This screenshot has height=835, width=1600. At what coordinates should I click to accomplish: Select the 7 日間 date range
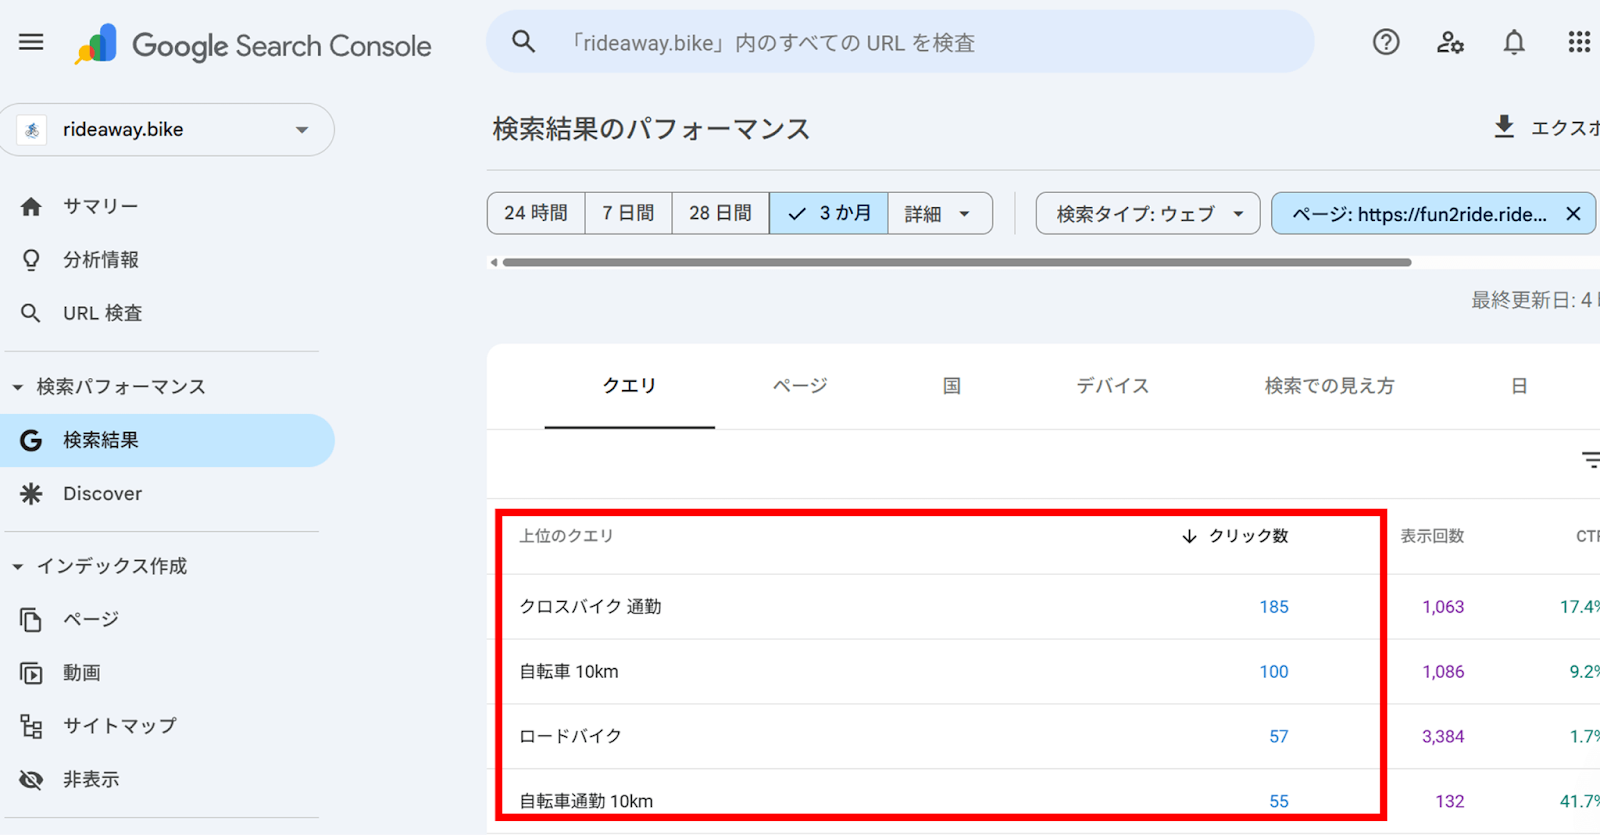pyautogui.click(x=628, y=213)
